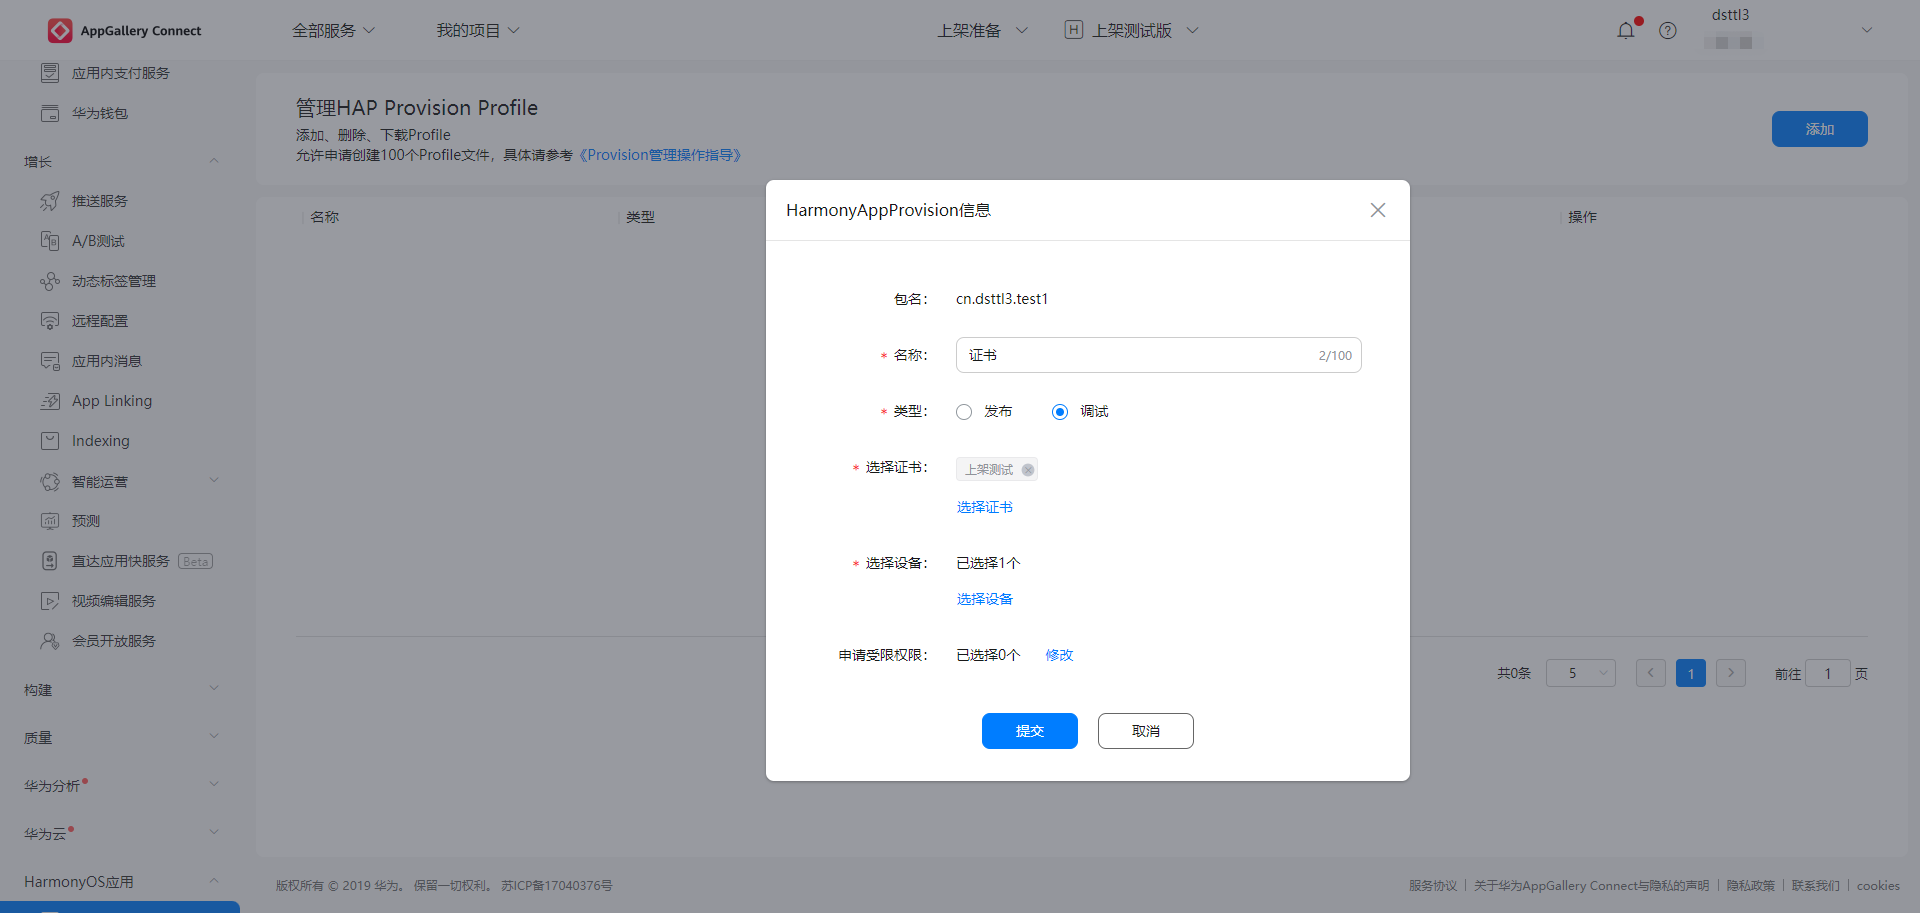Expand the 华为分析 sidebar section
Screen dimensions: 1920x913
coord(213,784)
